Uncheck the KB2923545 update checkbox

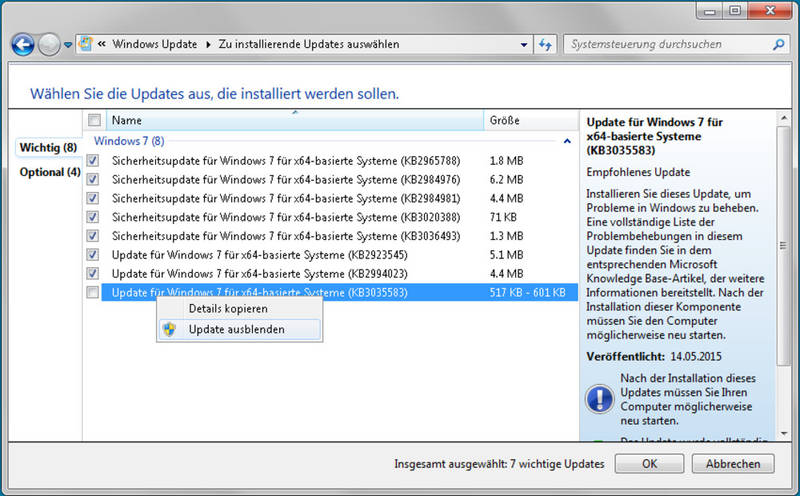pyautogui.click(x=92, y=255)
